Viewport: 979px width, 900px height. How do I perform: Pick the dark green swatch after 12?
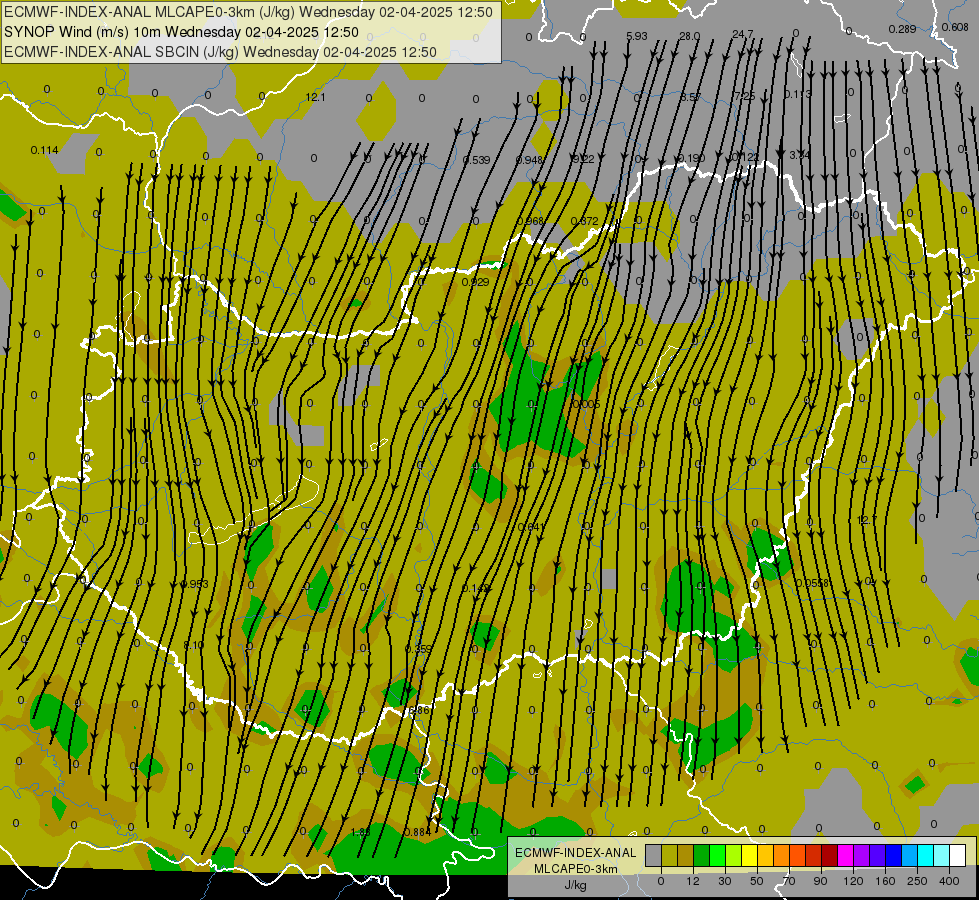click(701, 856)
